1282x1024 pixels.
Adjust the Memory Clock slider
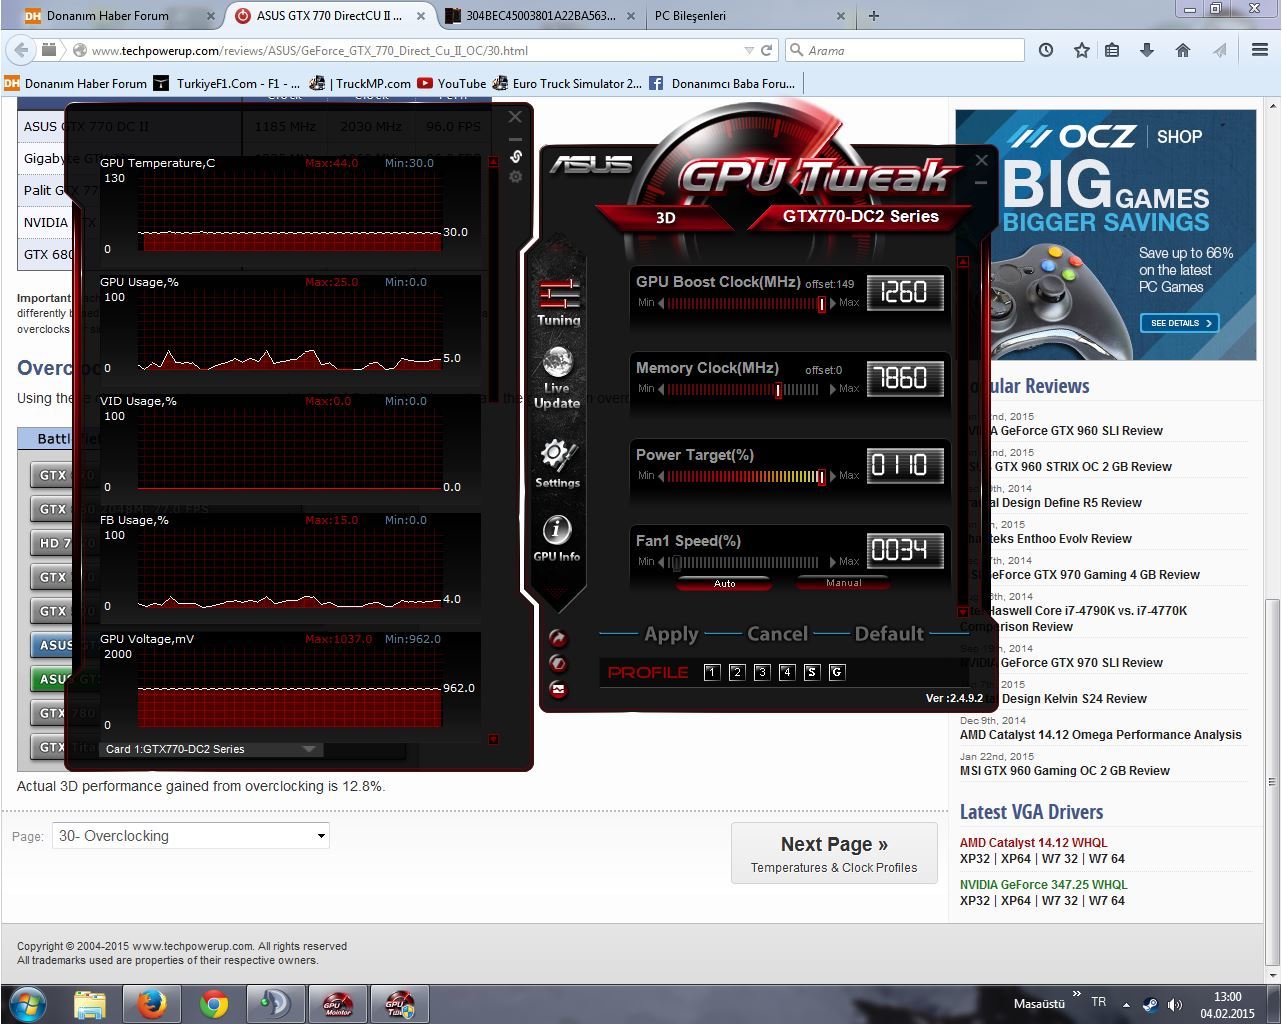[778, 390]
